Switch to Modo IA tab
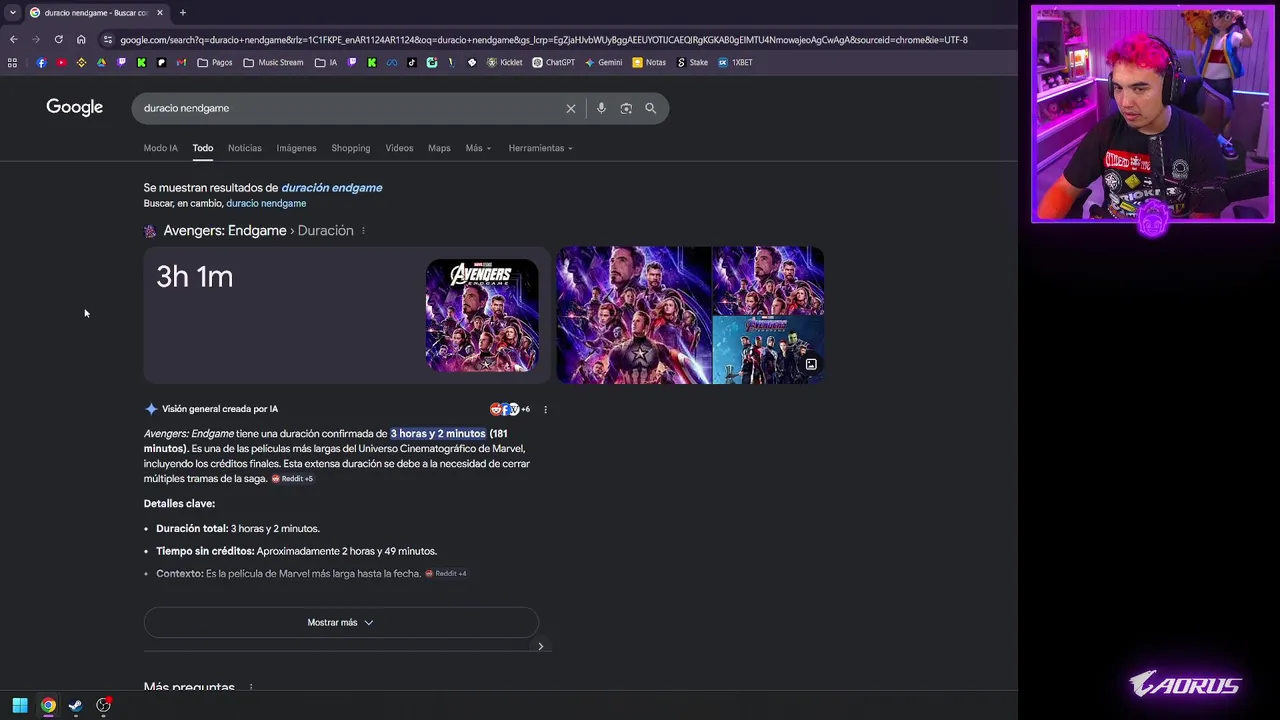1280x720 pixels. click(x=160, y=148)
